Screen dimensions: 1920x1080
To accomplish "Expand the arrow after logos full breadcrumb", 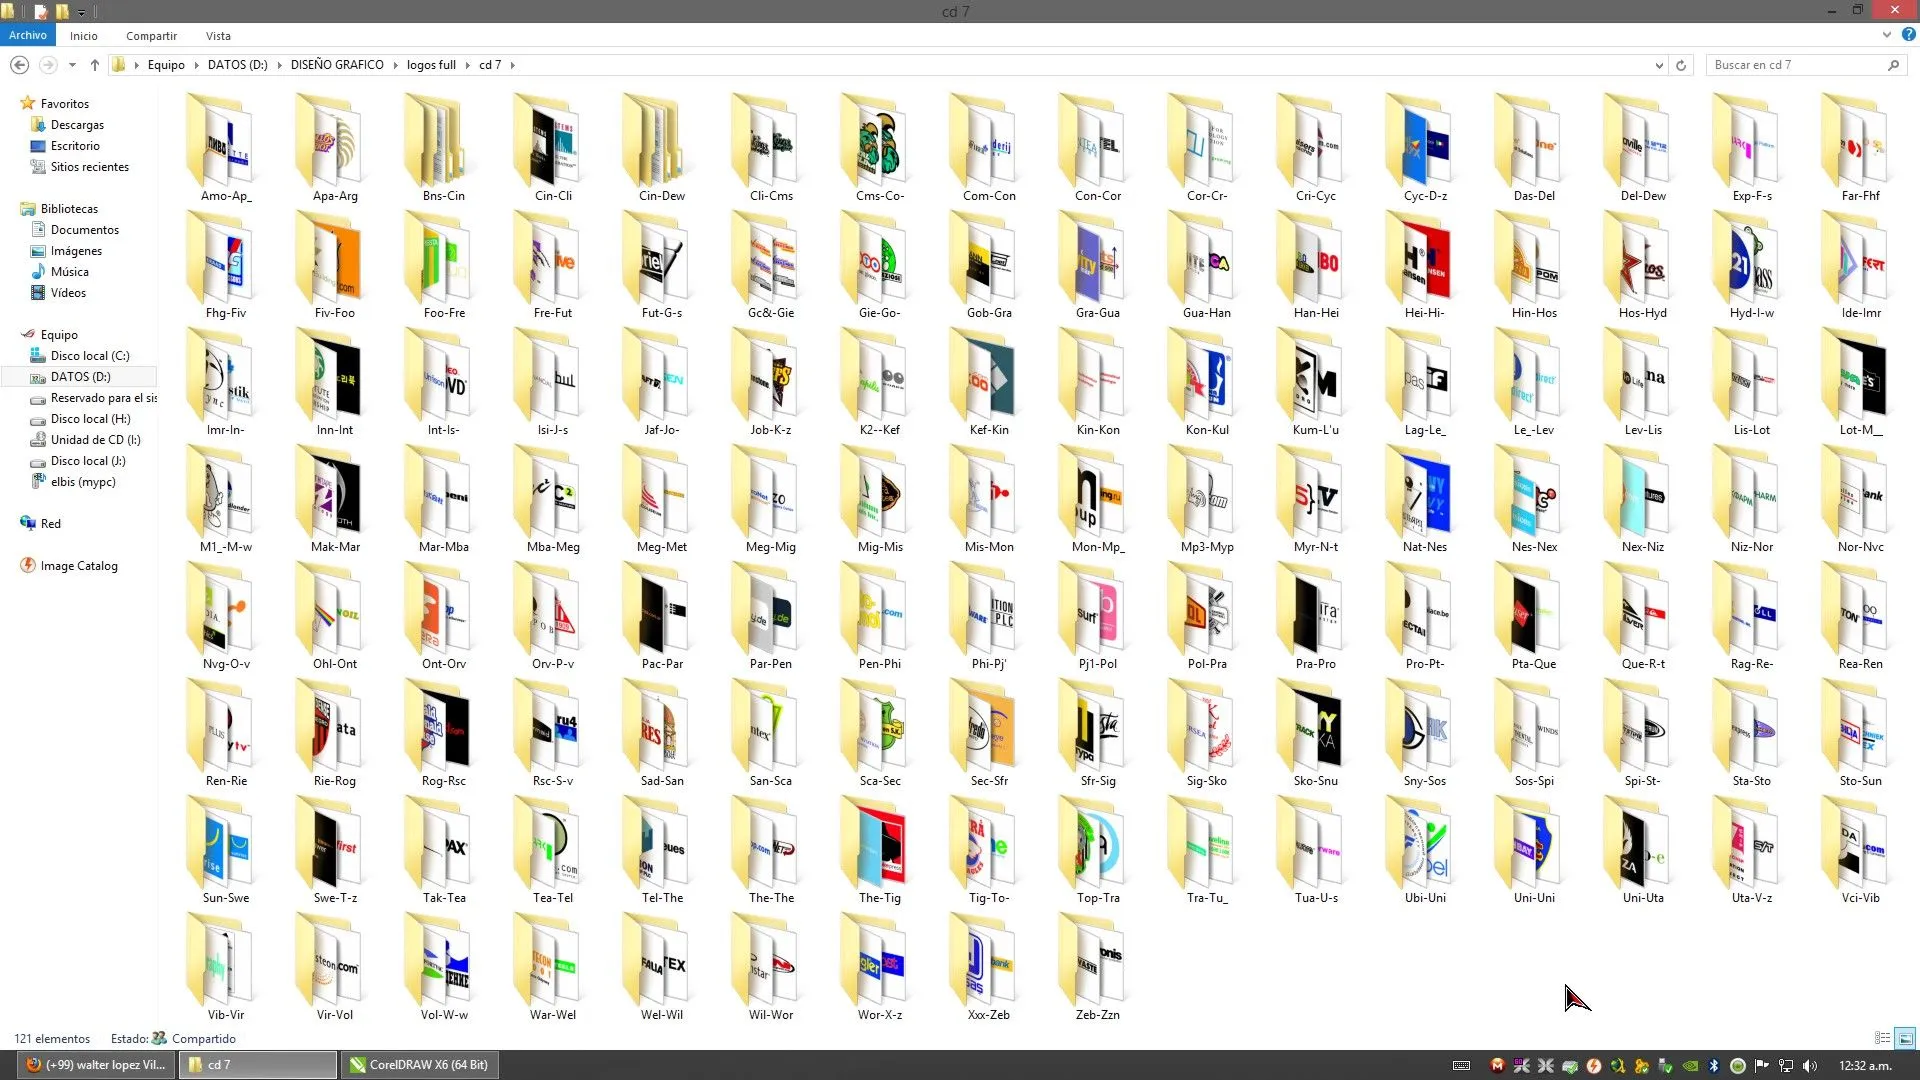I will click(467, 65).
